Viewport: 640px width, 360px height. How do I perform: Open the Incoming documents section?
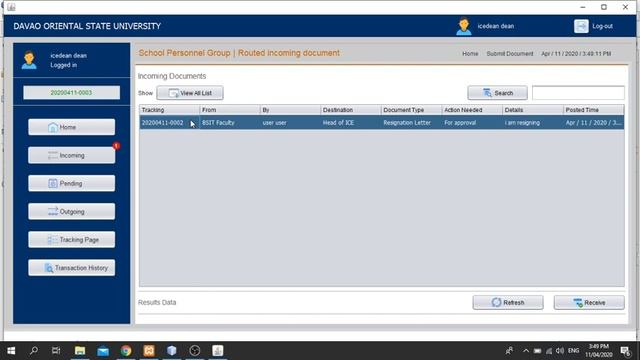click(x=71, y=155)
